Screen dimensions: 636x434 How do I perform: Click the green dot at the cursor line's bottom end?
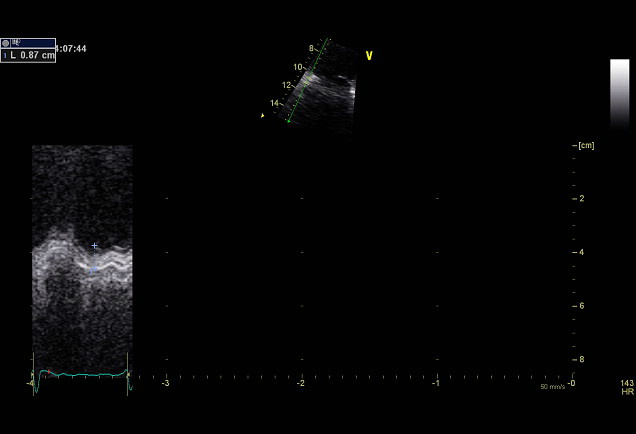pos(288,122)
